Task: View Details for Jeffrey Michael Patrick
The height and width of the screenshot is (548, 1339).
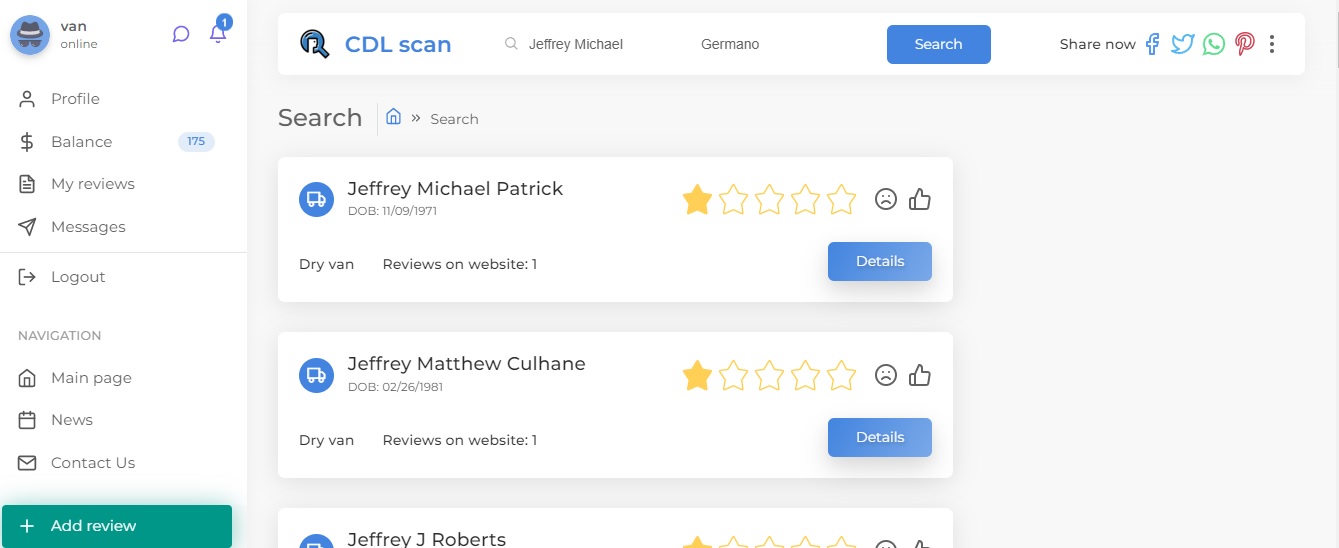Action: (x=879, y=262)
